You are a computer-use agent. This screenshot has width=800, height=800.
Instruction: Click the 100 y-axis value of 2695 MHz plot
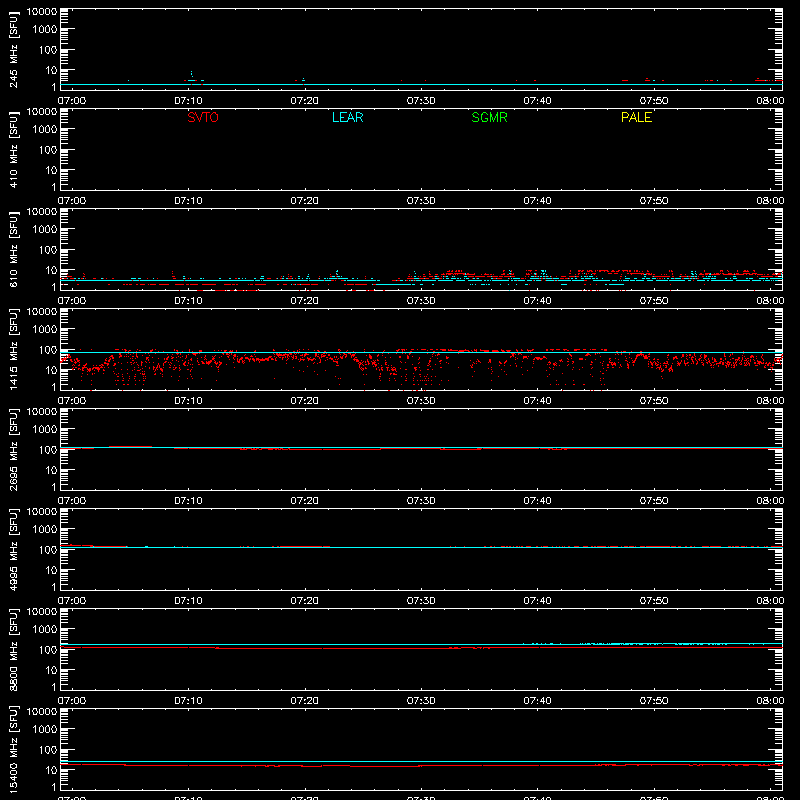(48, 450)
